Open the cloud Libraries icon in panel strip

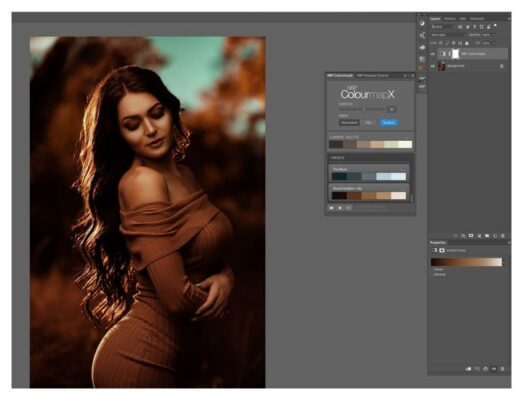(422, 47)
